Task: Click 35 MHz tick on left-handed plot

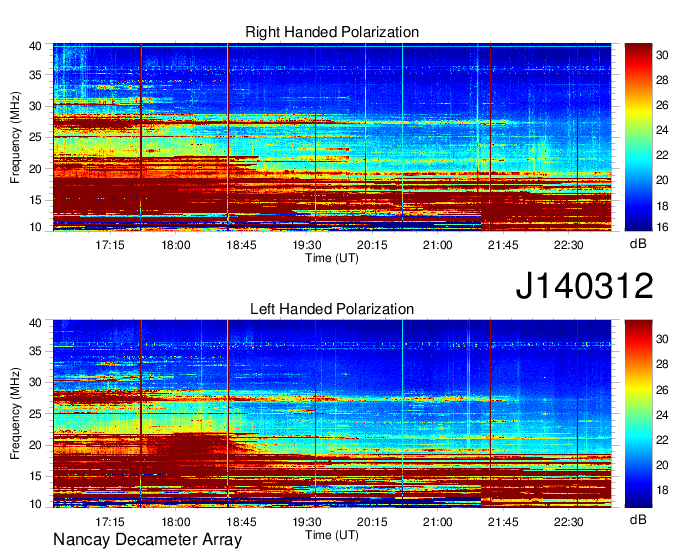Action: 35,351
